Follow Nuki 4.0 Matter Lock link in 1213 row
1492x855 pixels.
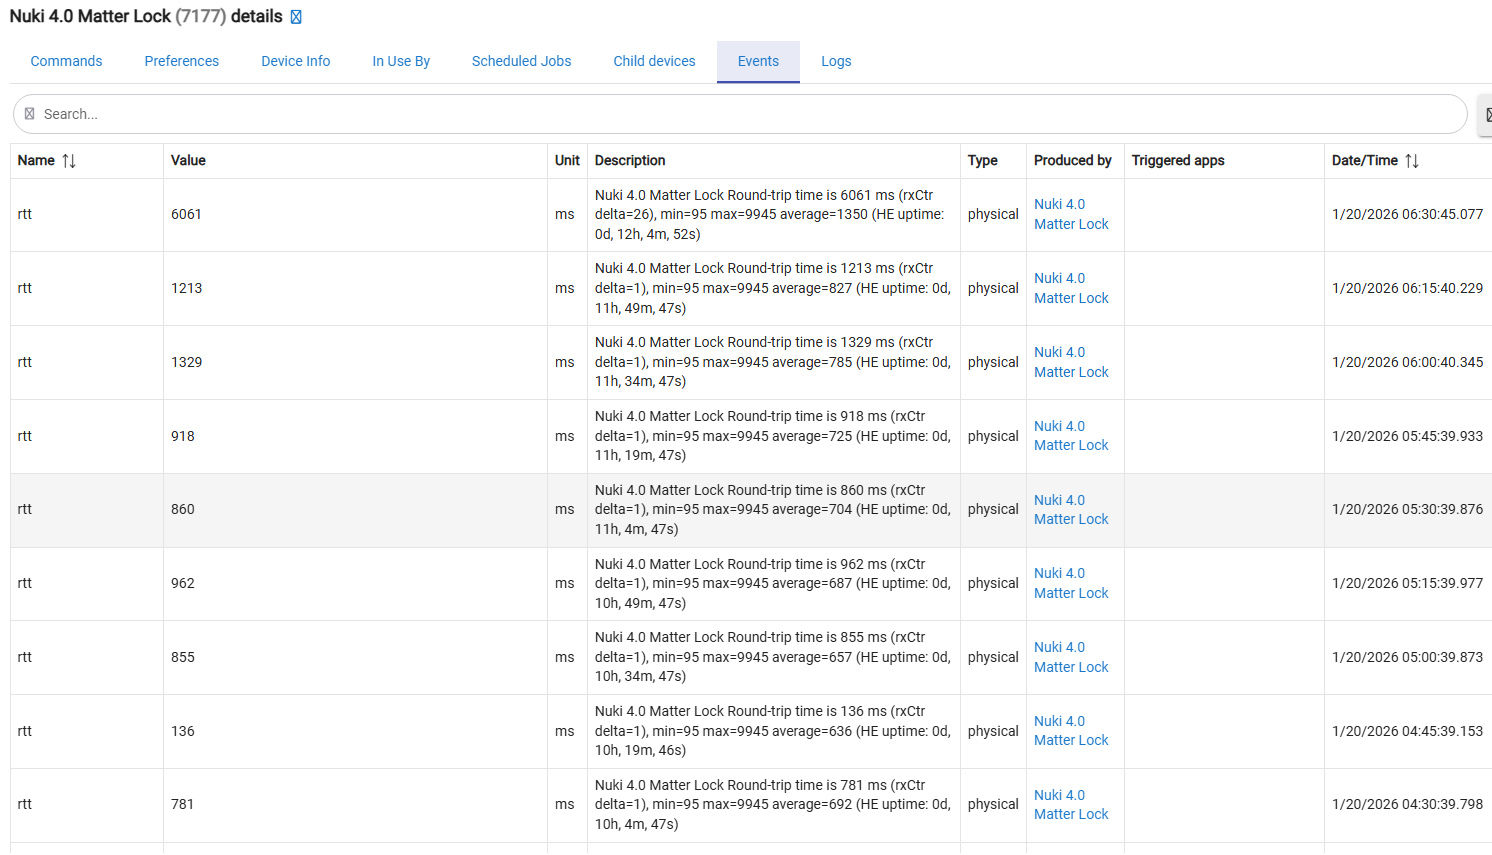point(1071,288)
